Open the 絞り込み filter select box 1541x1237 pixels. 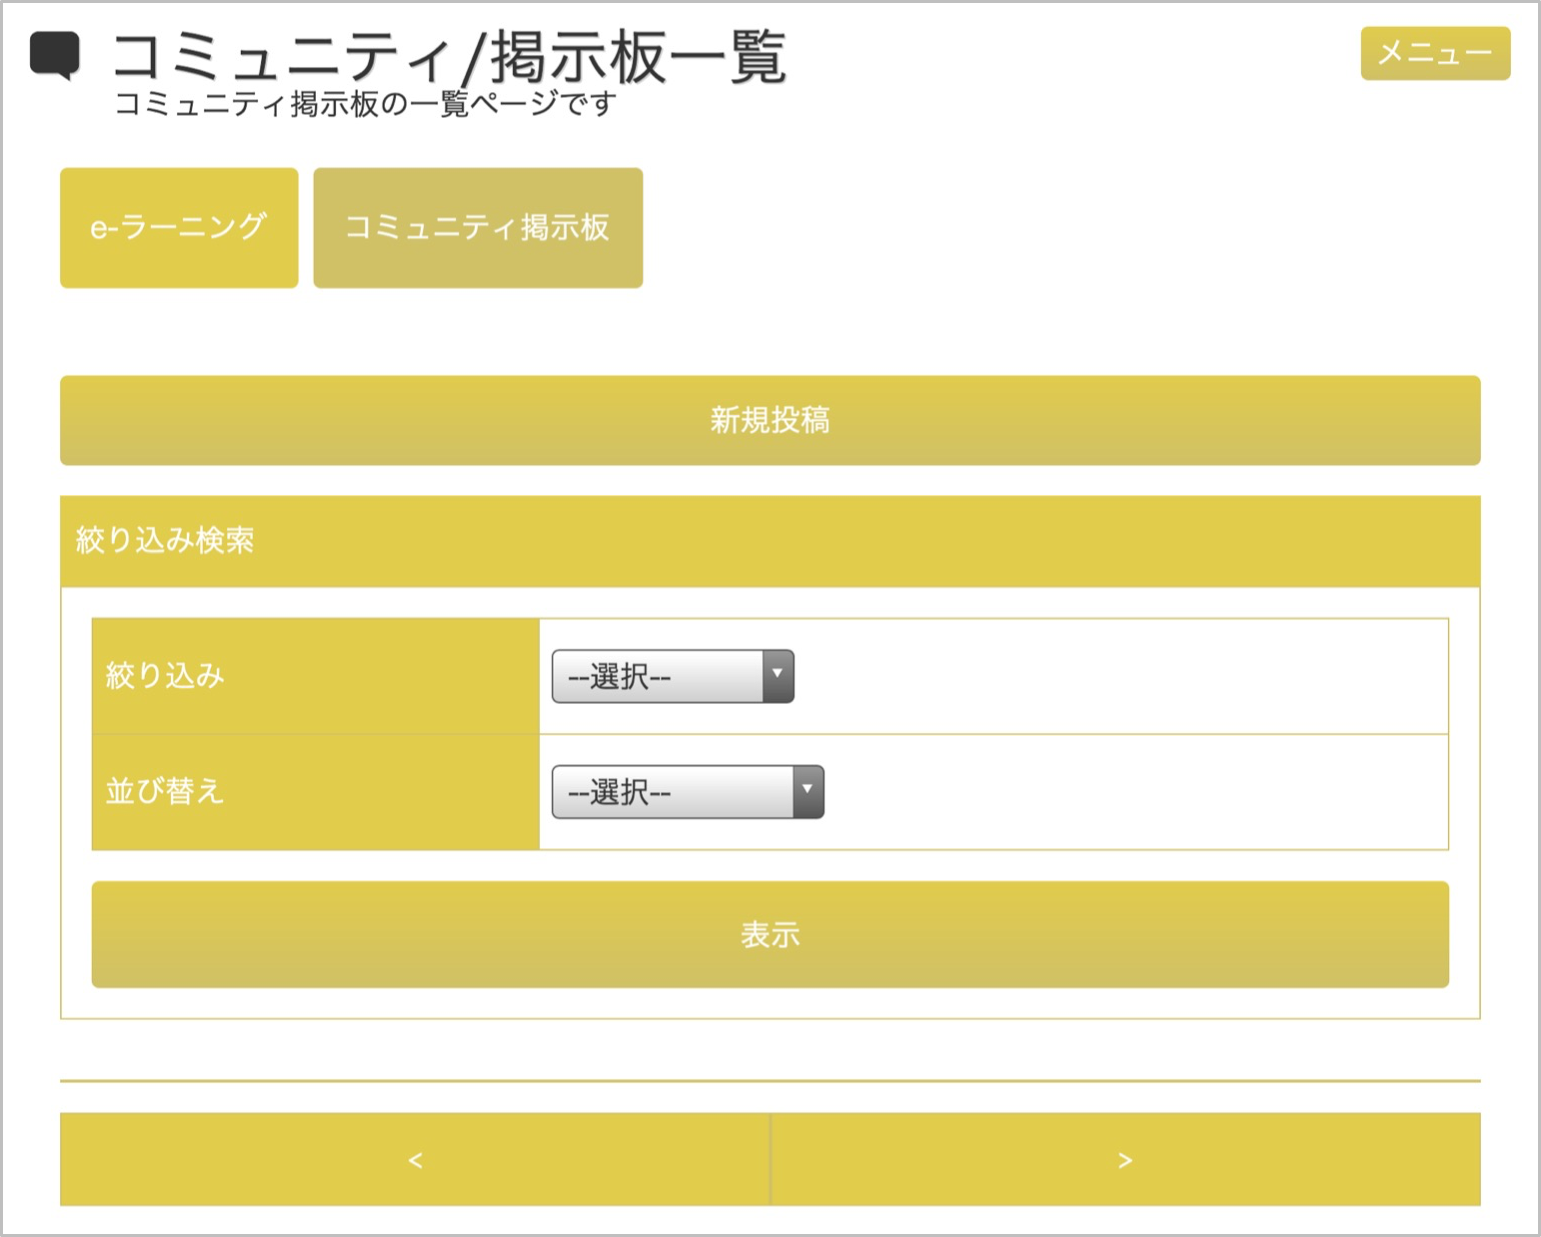click(658, 677)
